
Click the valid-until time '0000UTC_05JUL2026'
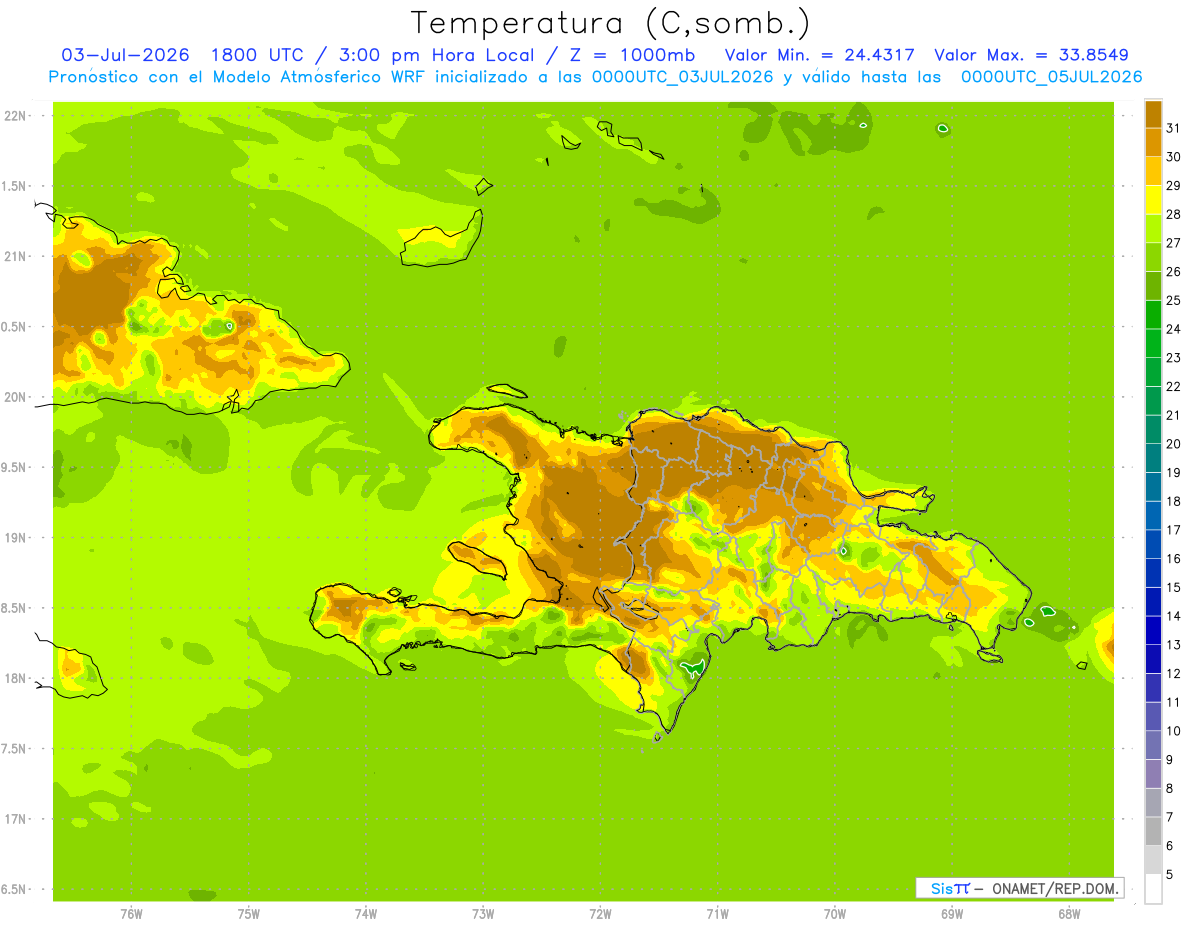[1051, 77]
